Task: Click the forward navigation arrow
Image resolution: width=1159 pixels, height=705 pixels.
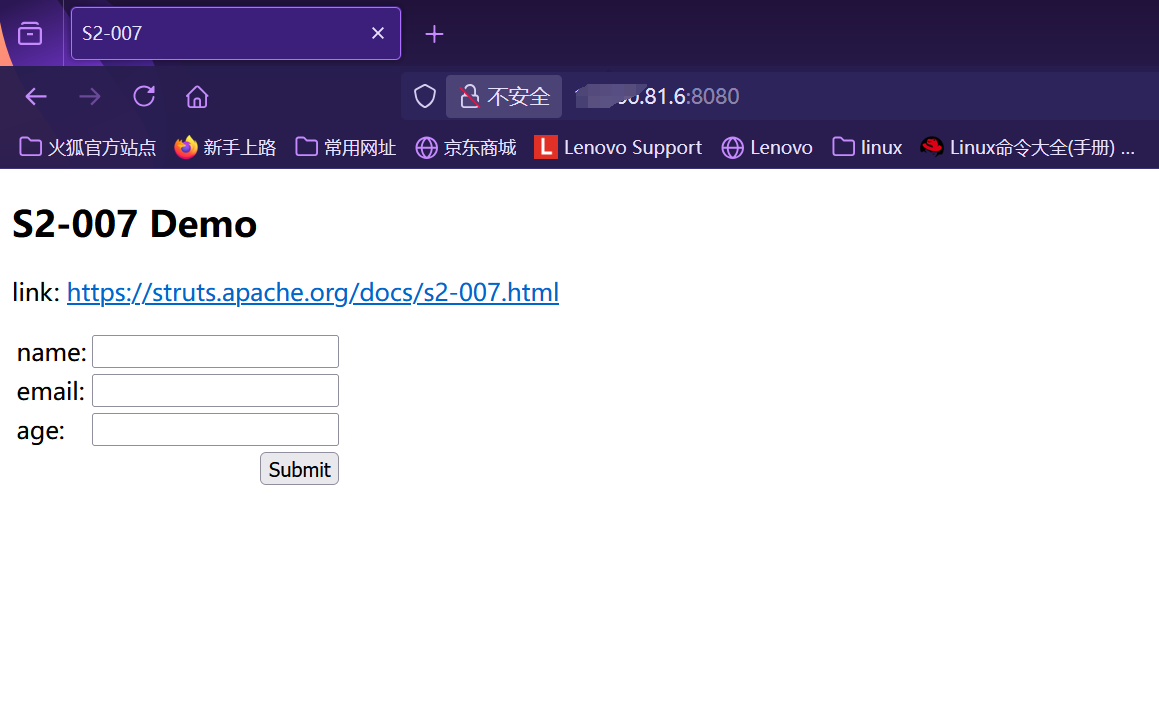Action: coord(90,96)
